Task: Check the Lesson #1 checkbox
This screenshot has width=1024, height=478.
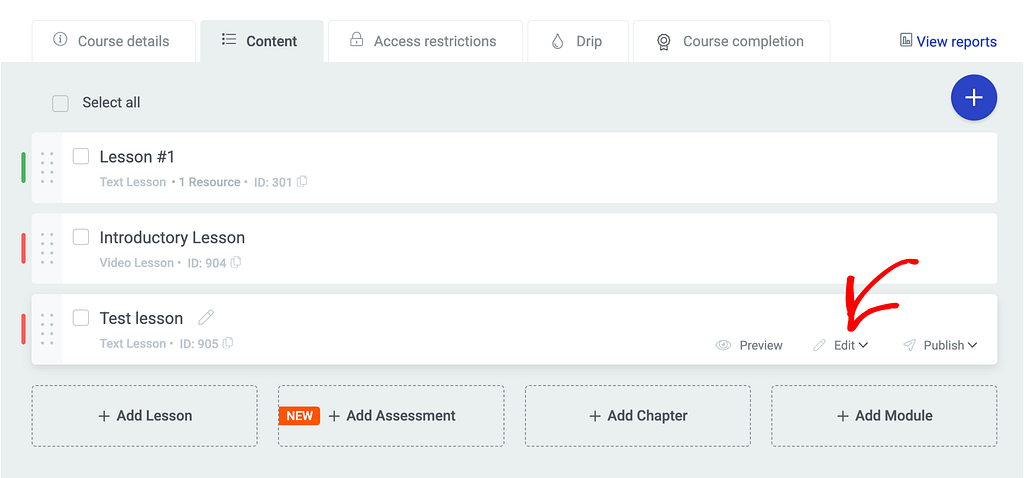Action: click(81, 157)
